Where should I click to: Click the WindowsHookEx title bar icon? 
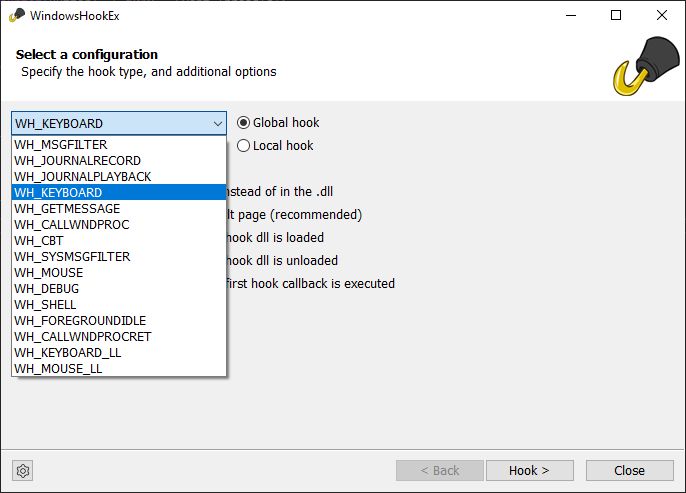(x=17, y=16)
